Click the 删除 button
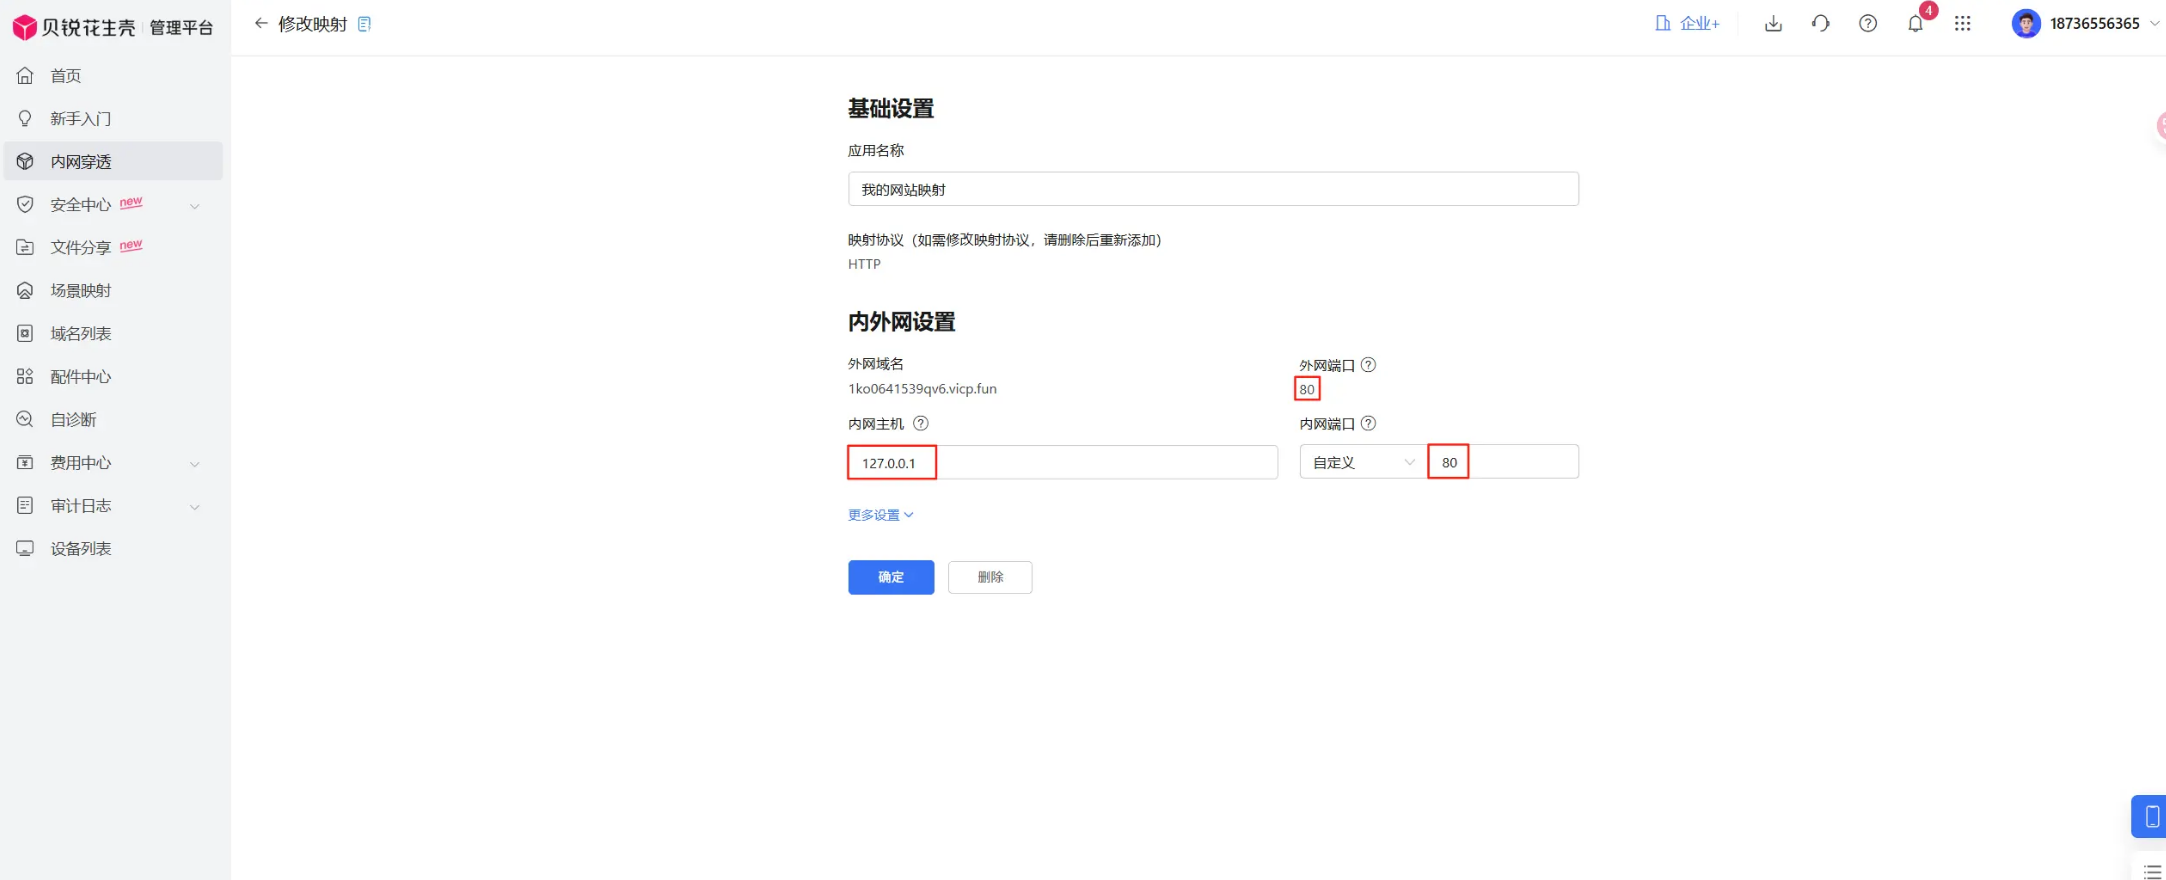 tap(989, 577)
